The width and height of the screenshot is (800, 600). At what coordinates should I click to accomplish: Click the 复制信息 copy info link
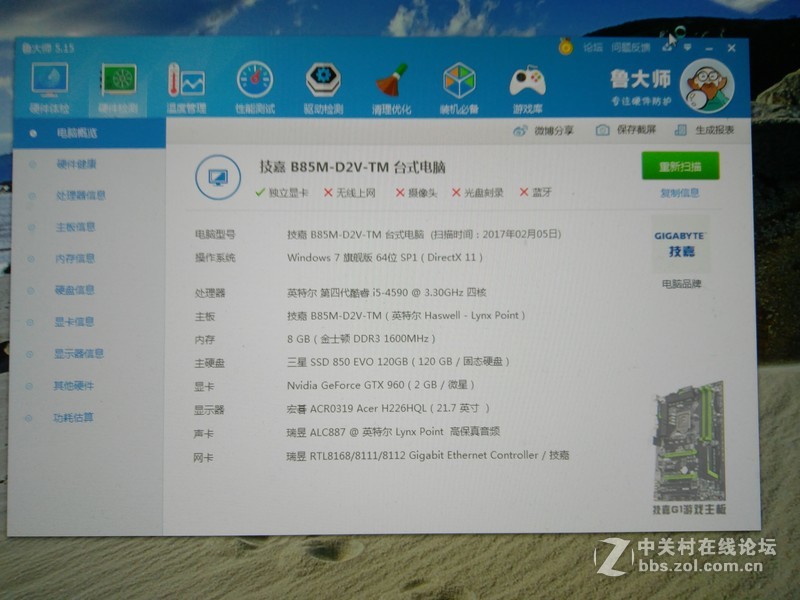click(680, 193)
